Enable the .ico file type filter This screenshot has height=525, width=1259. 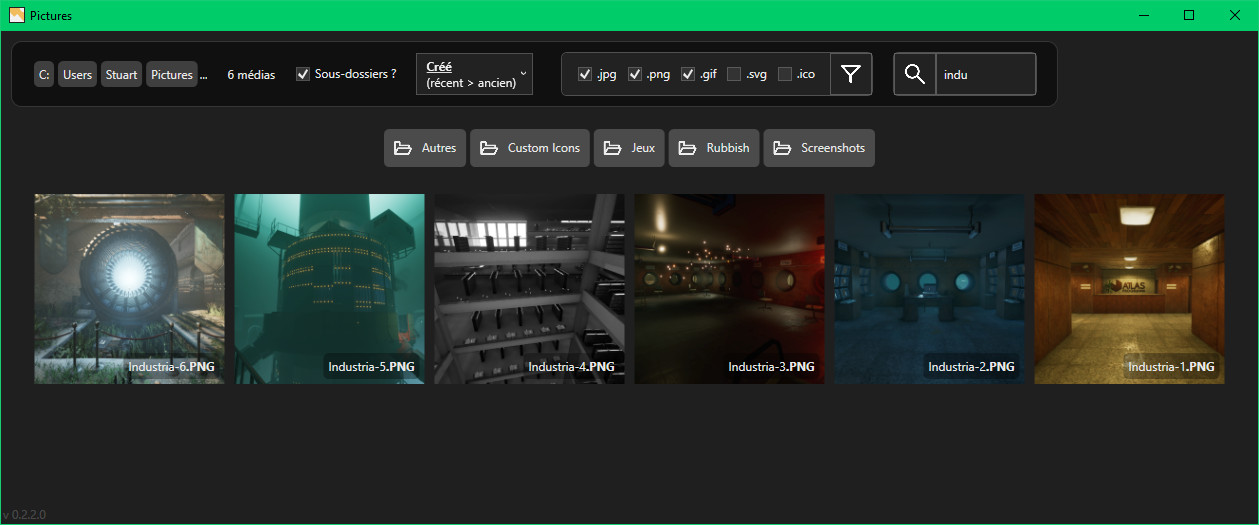(785, 74)
